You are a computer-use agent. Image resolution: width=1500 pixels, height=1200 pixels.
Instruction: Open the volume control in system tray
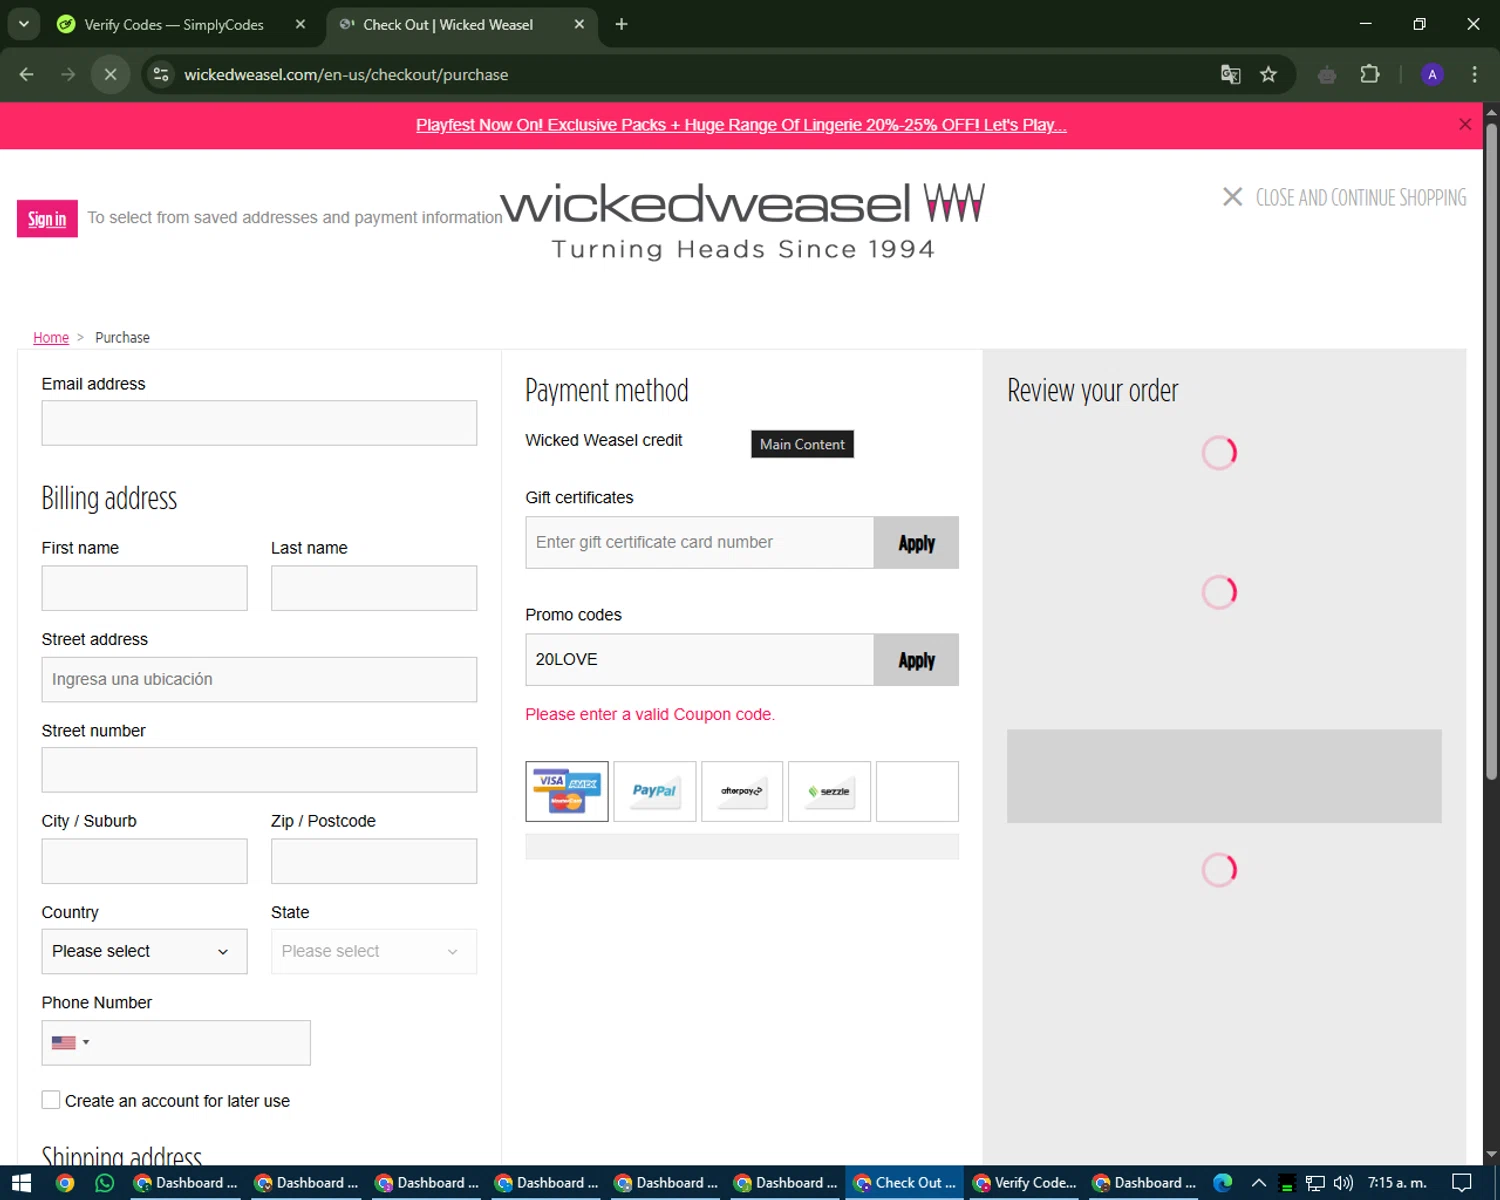tap(1342, 1183)
